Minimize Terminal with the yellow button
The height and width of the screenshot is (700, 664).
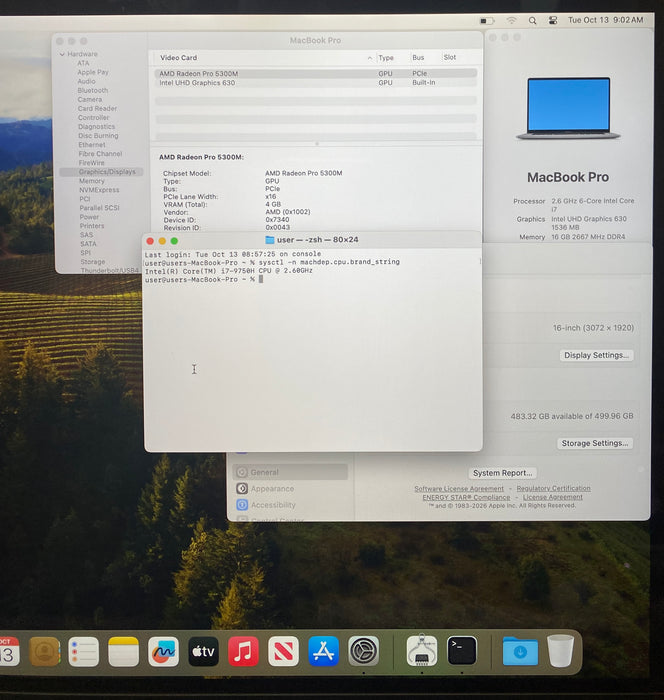coord(162,241)
